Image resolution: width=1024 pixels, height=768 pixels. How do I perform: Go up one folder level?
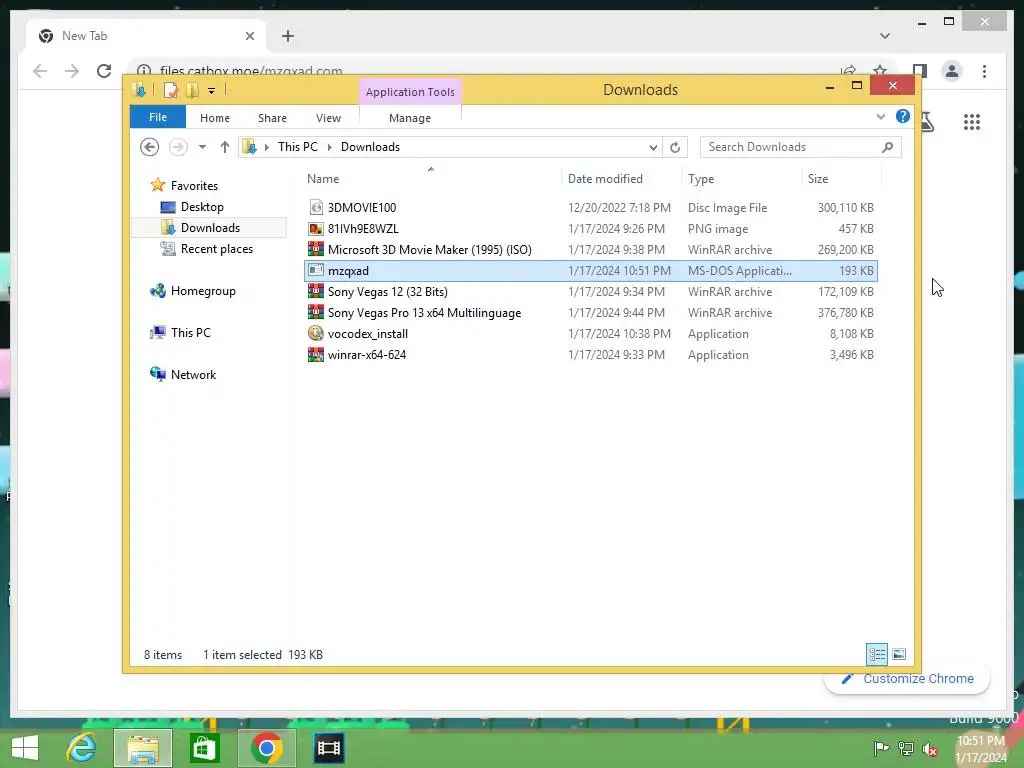225,147
